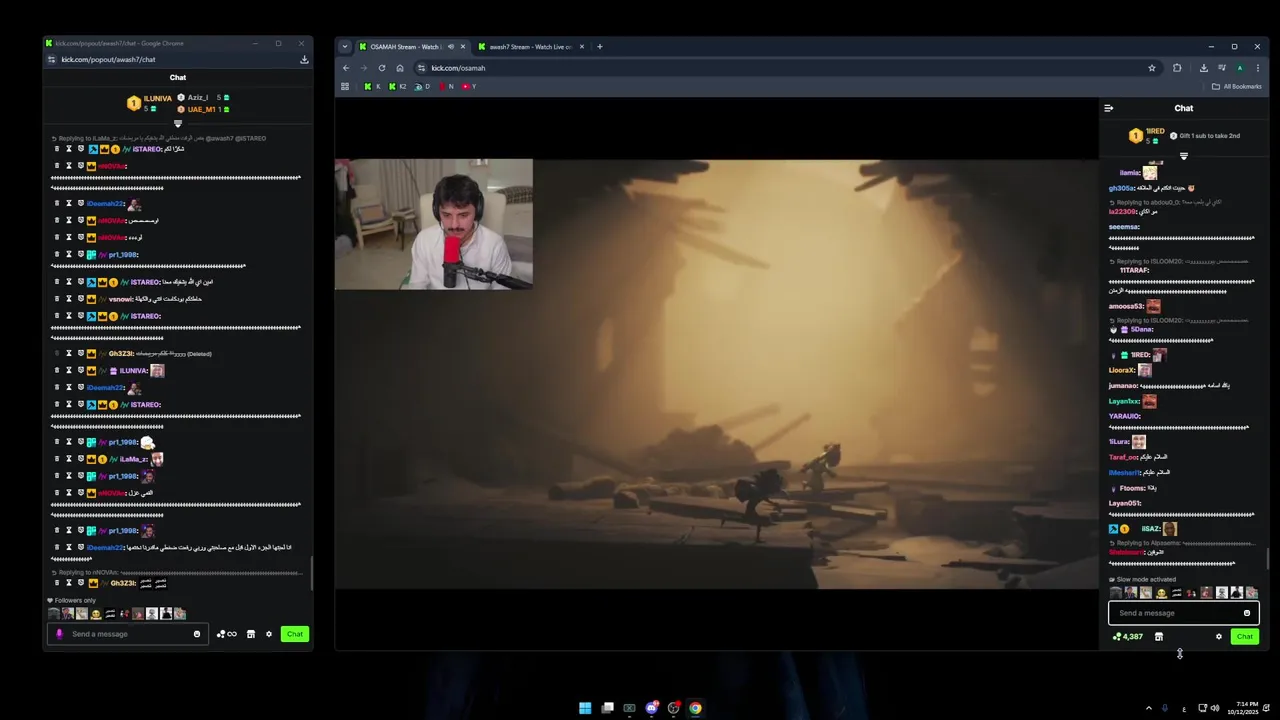This screenshot has width=1280, height=720.
Task: Click green Chat button in popout chat
Action: pyautogui.click(x=295, y=634)
